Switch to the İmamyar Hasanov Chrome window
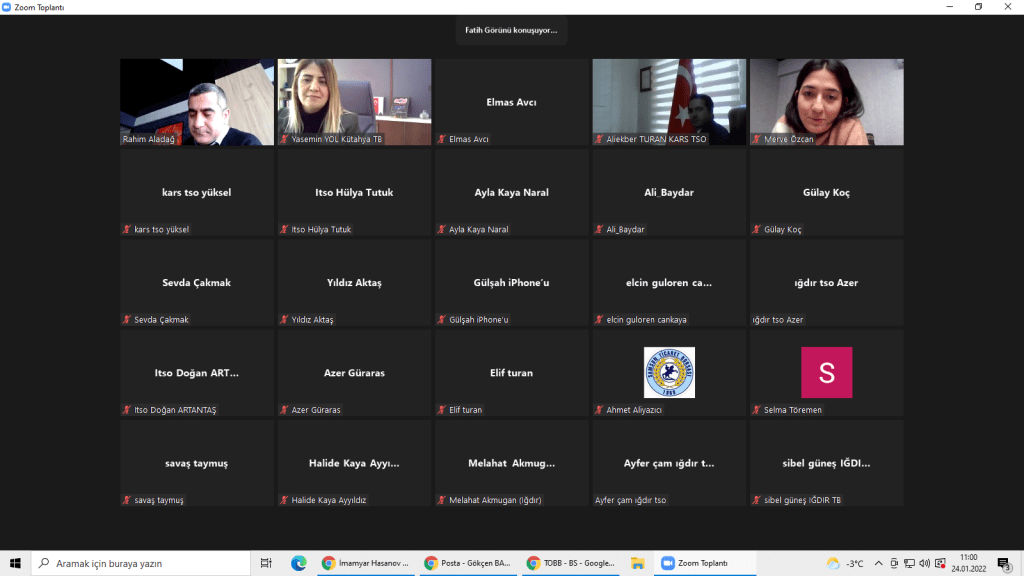 366,563
